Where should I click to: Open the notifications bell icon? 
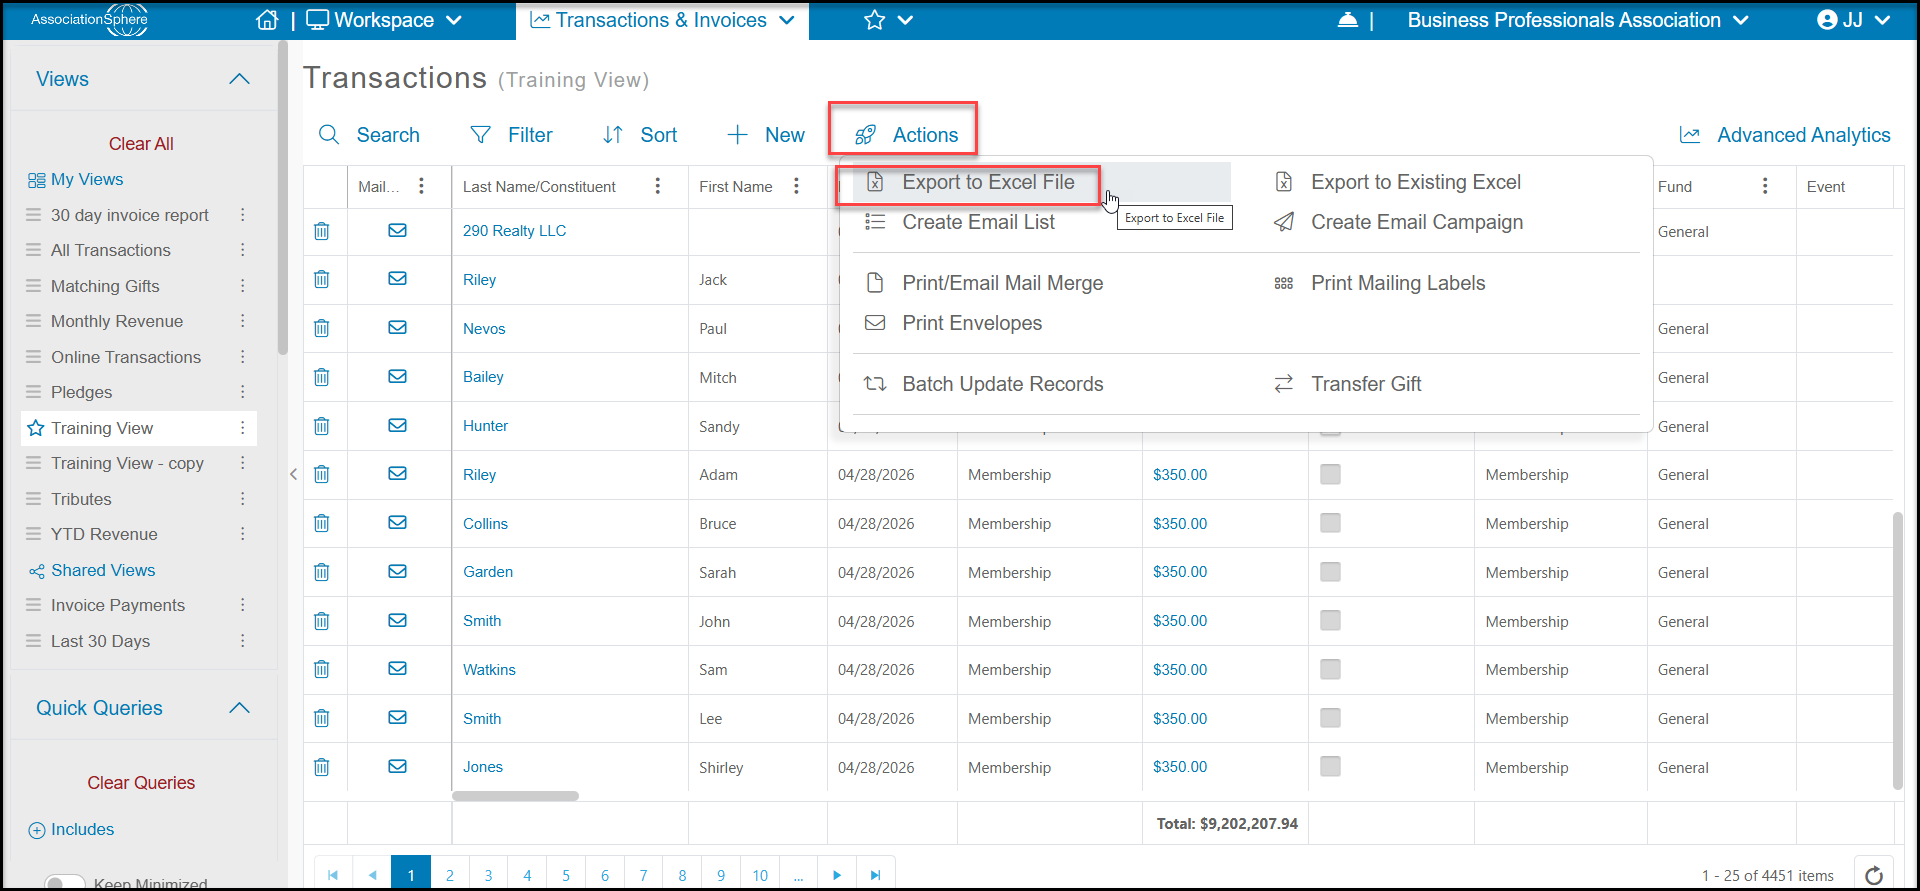[1347, 20]
